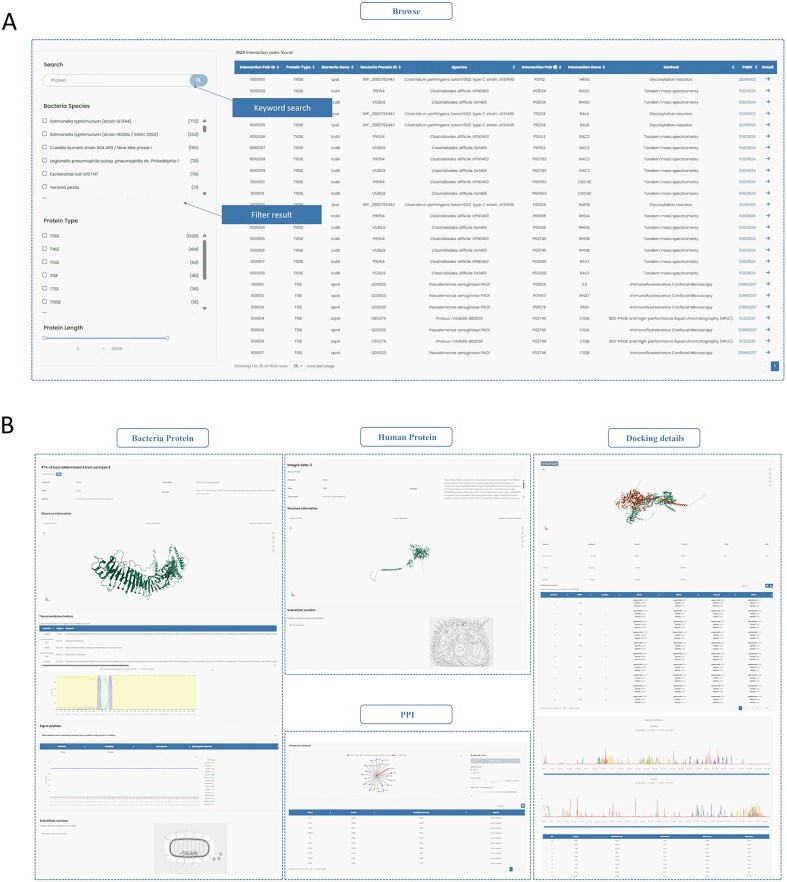787x882 pixels.
Task: Click Bacteria Species list scroll-up arrow
Action: click(x=204, y=121)
